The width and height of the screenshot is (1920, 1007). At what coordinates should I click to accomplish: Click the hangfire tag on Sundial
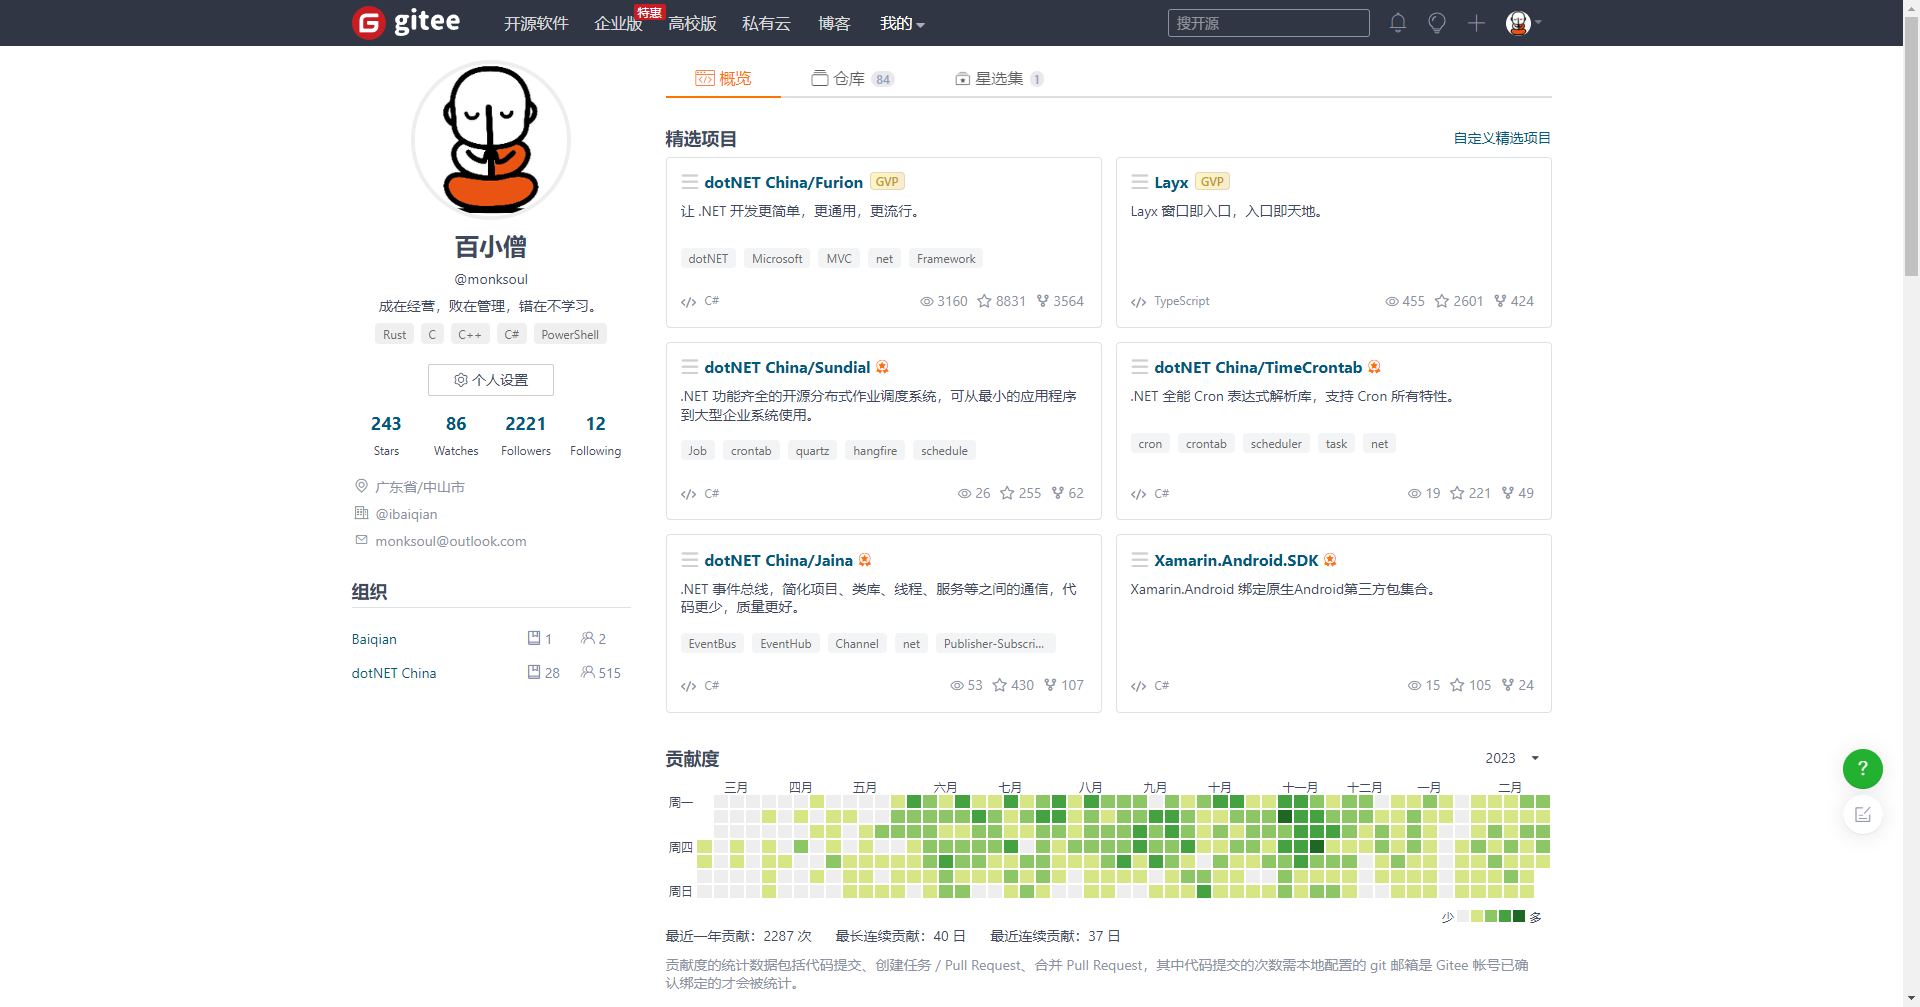[x=875, y=451]
